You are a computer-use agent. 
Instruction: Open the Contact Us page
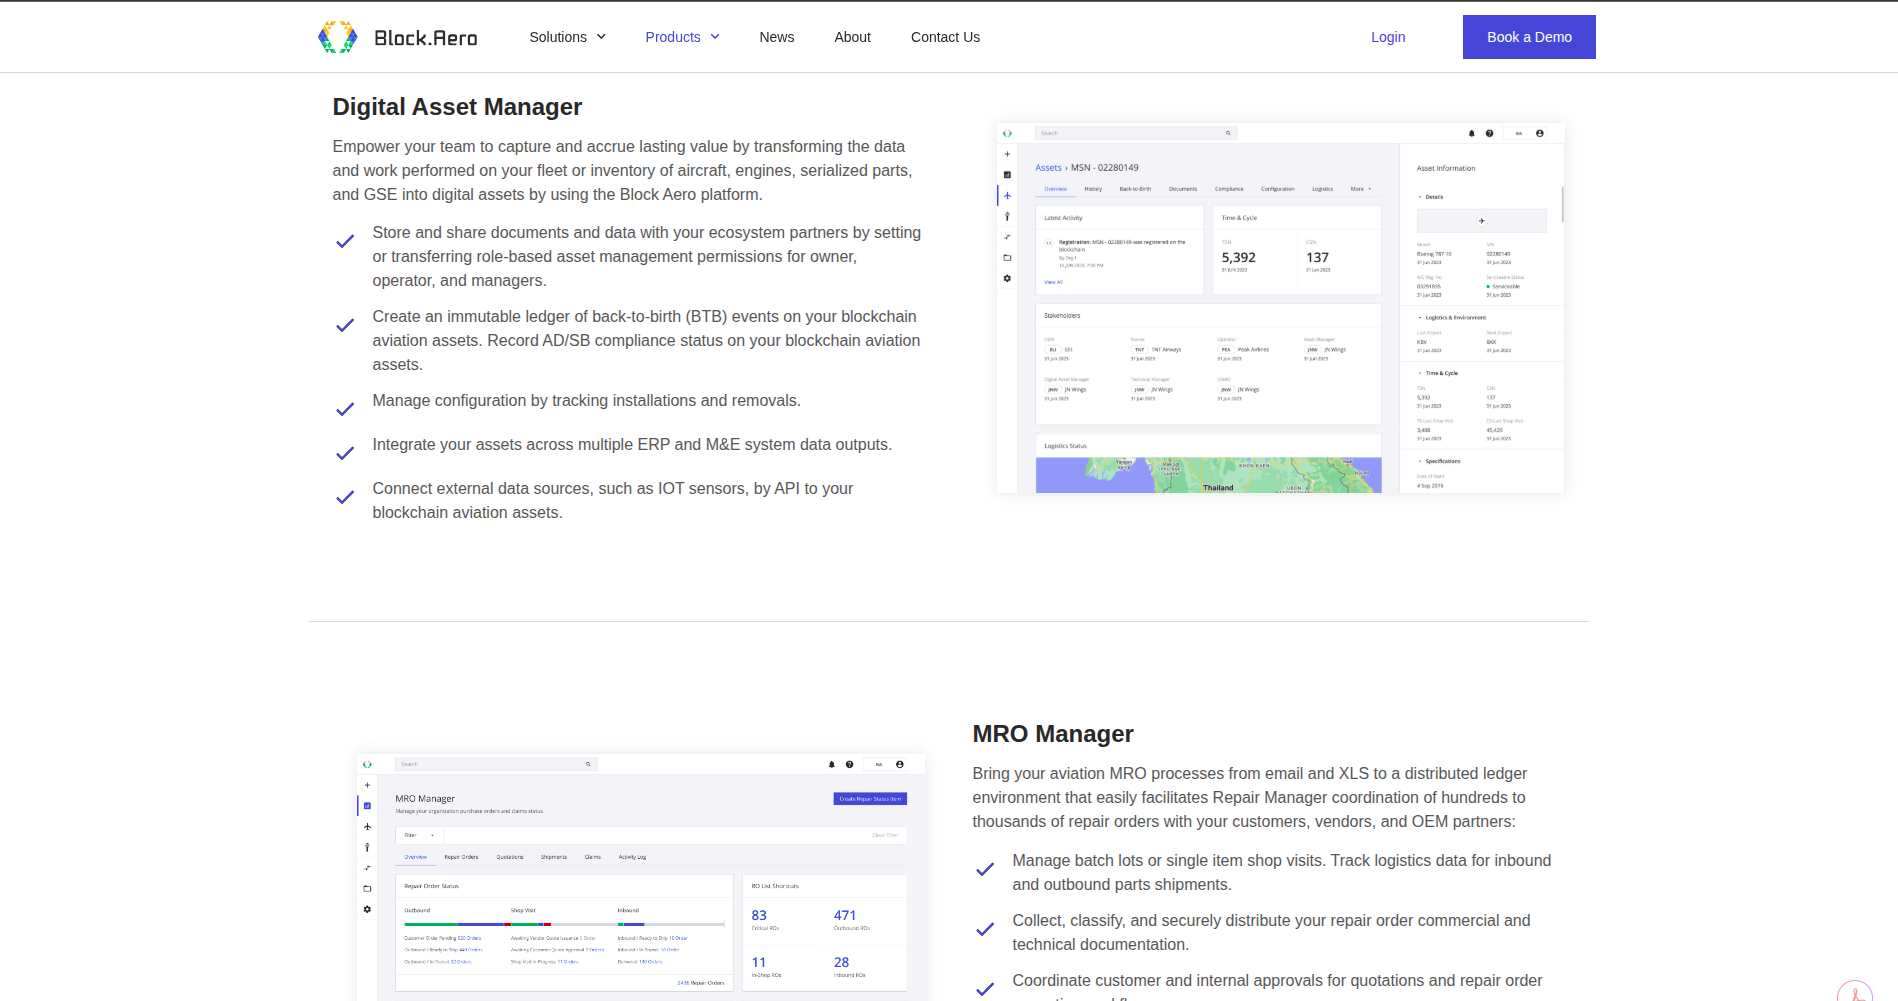coord(945,37)
